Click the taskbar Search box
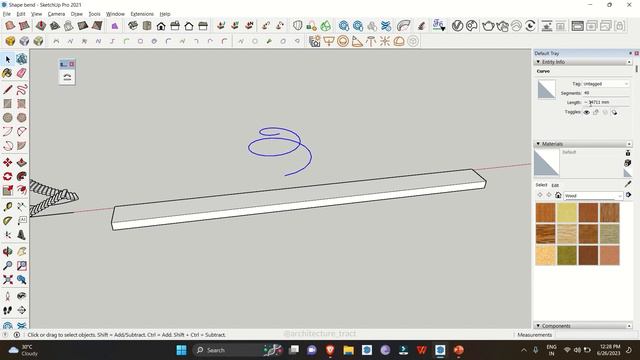 (239, 350)
